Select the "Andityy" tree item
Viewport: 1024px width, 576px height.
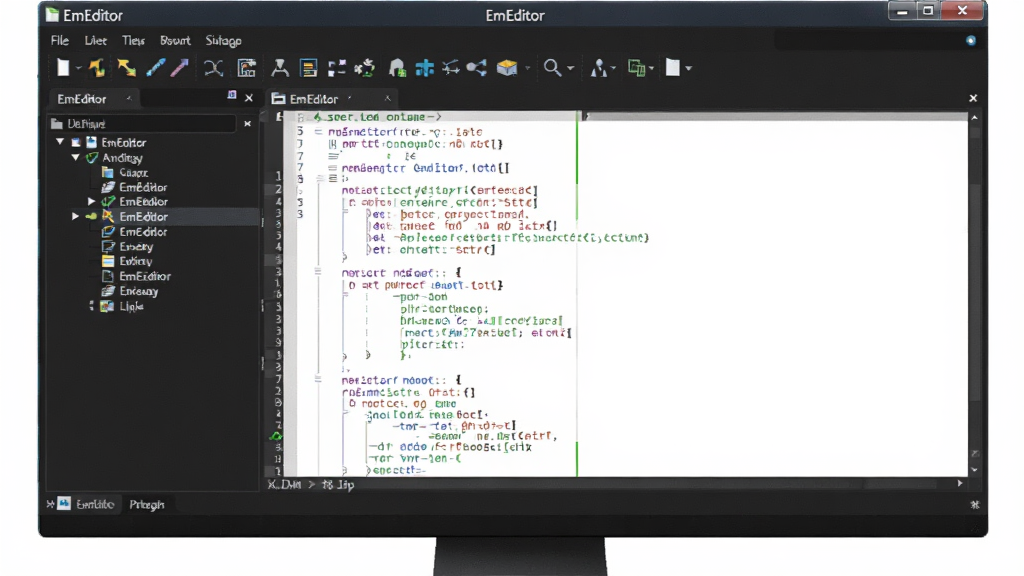(122, 158)
